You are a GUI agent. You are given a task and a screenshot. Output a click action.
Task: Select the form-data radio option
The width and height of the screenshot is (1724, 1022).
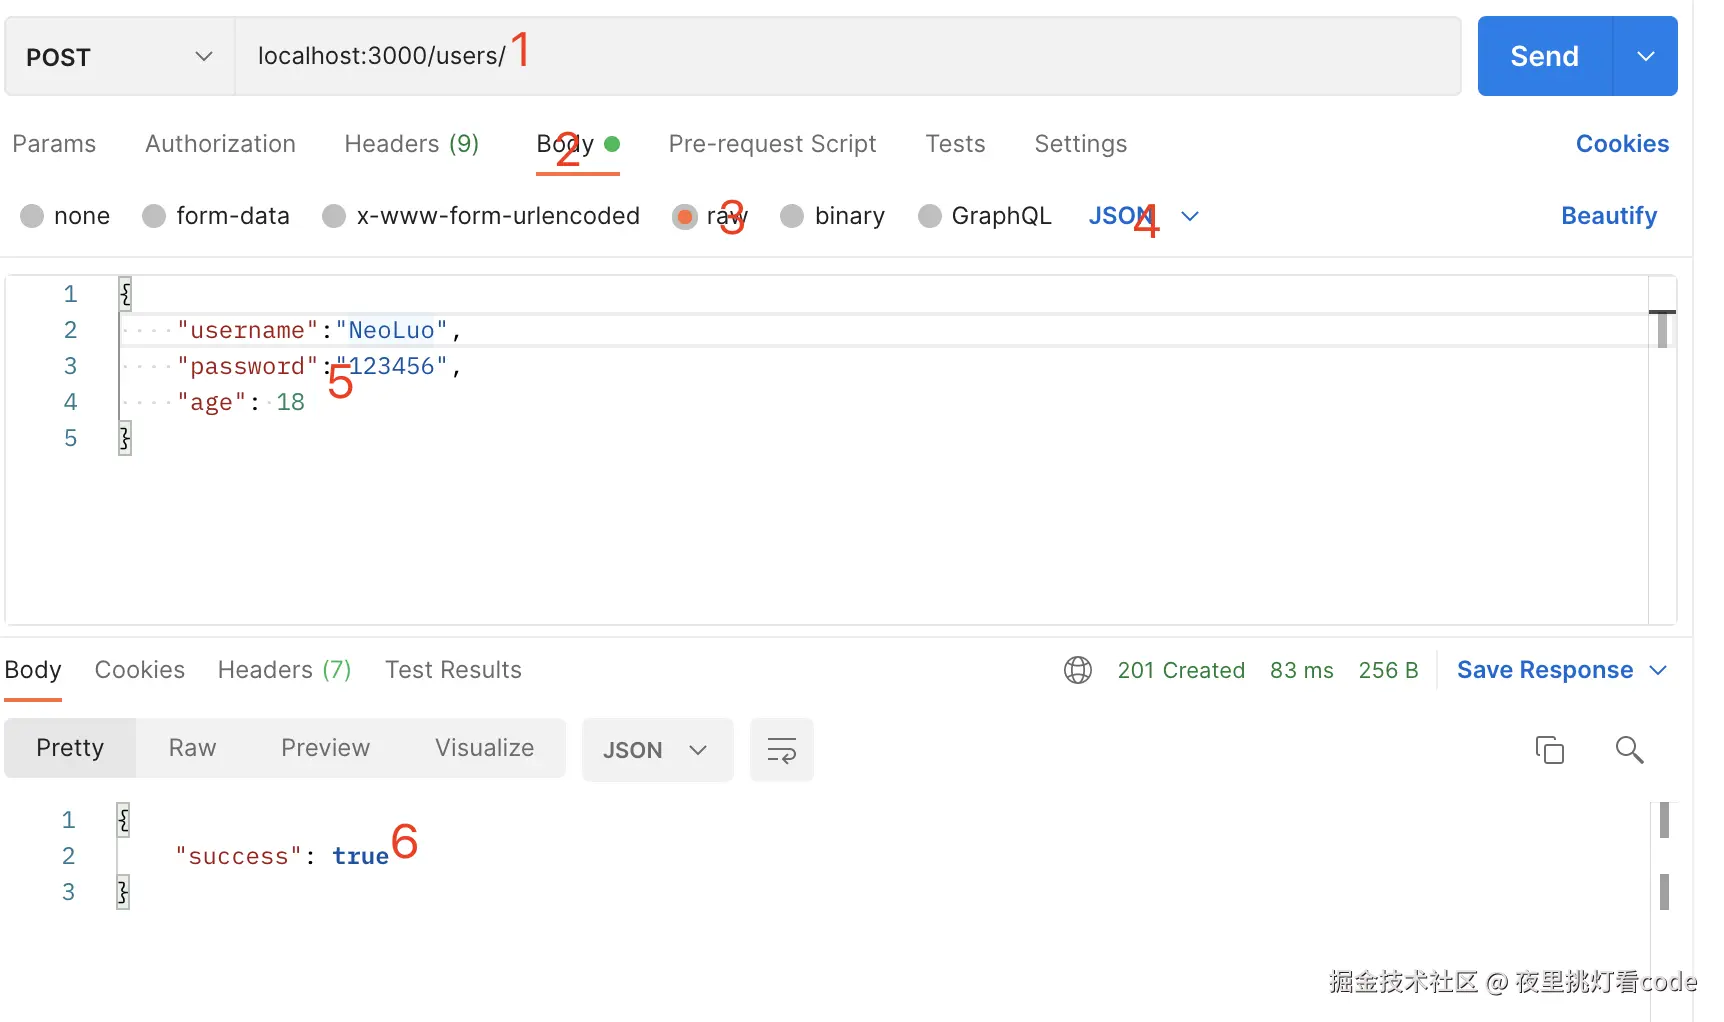coord(154,216)
